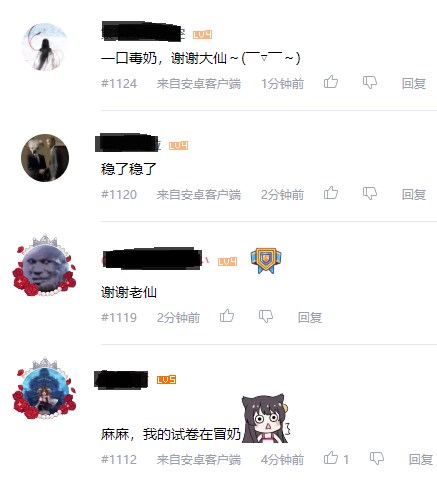This screenshot has height=486, width=437.
Task: Open the blue anime avatar of commenter #1112
Action: (x=44, y=389)
